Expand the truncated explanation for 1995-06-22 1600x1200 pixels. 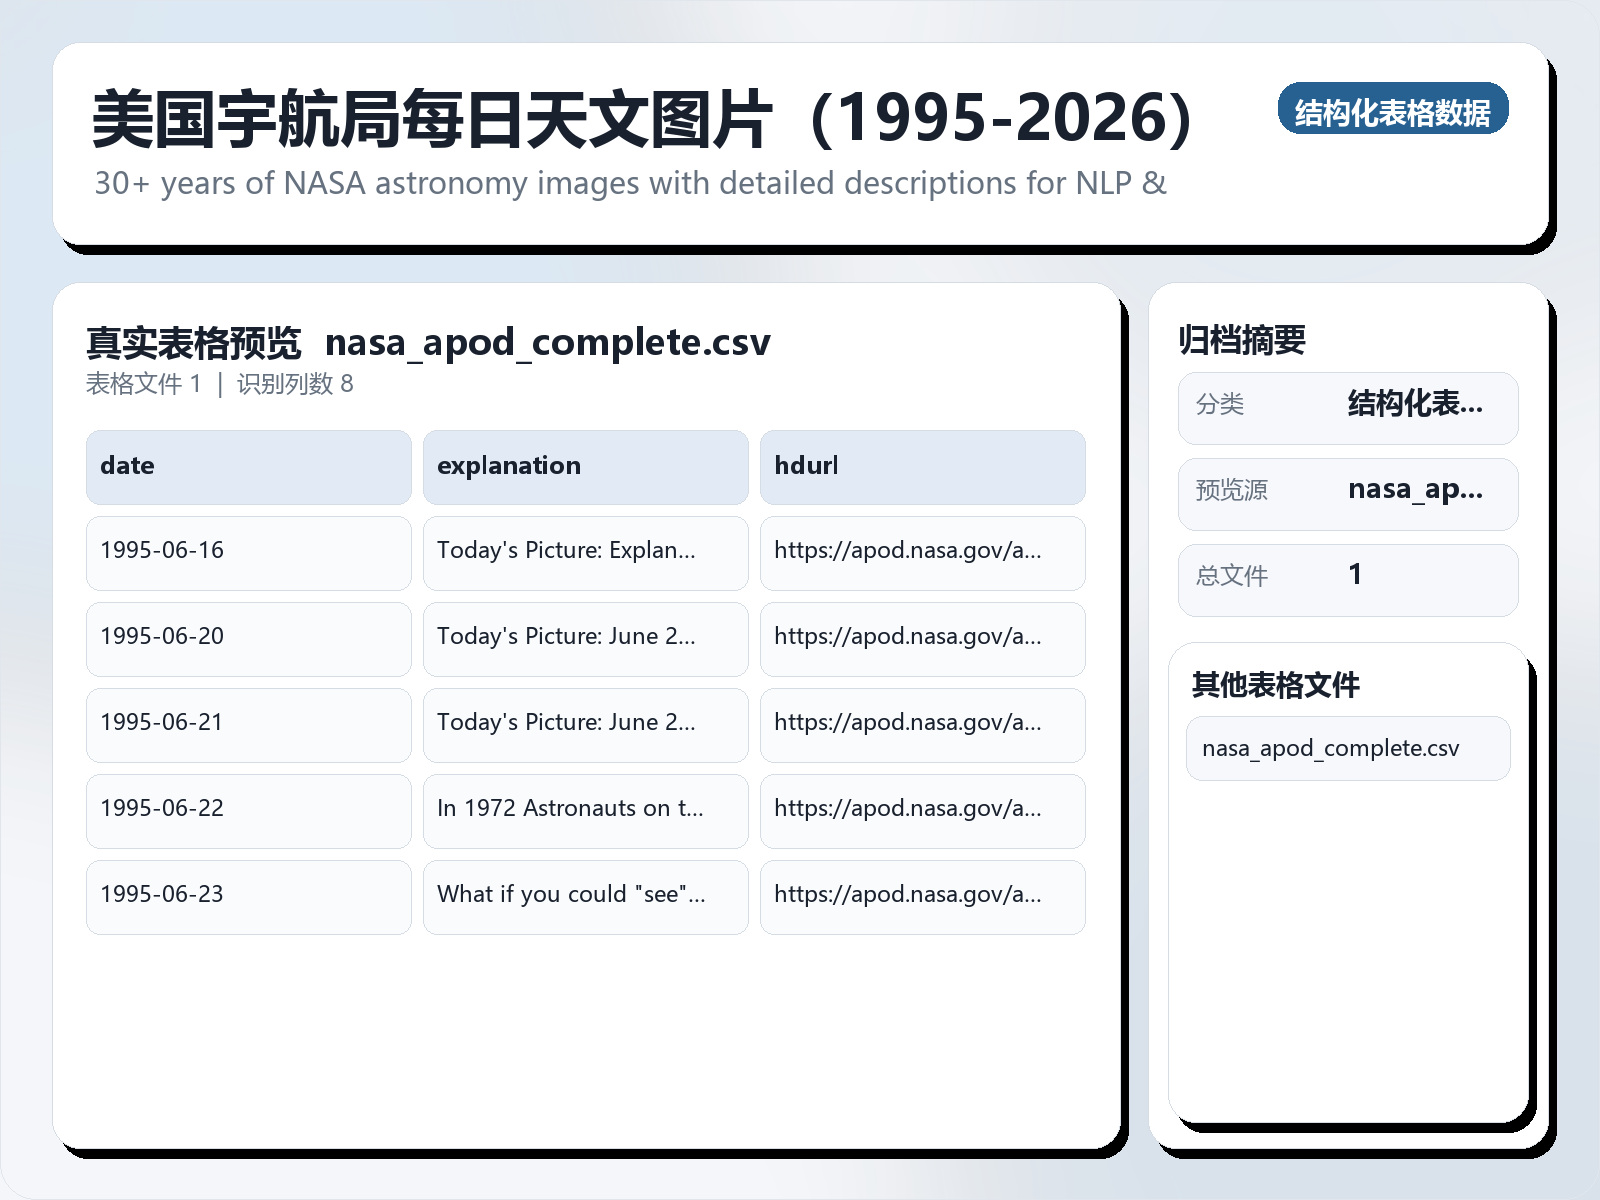click(x=585, y=811)
